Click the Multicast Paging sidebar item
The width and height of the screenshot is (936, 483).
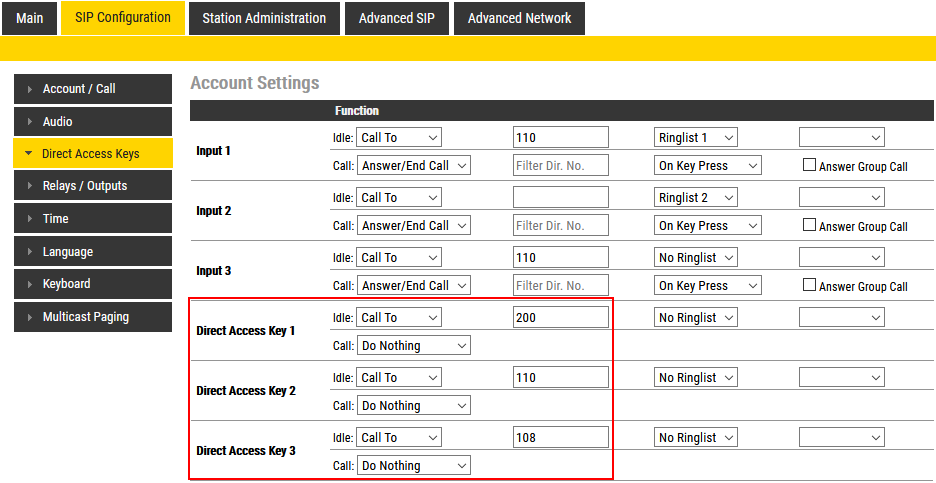point(92,317)
